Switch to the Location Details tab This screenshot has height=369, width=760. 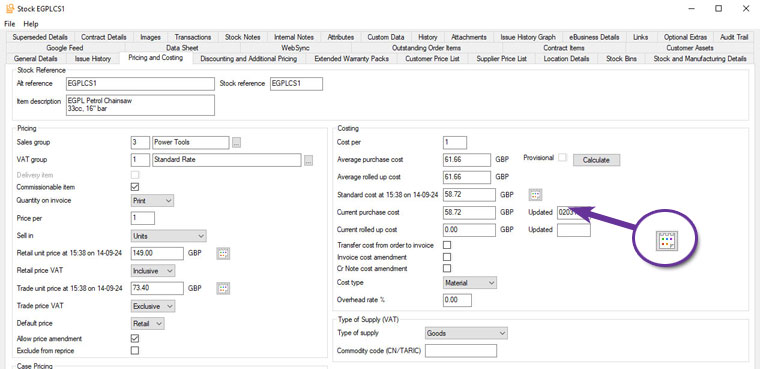tap(566, 59)
